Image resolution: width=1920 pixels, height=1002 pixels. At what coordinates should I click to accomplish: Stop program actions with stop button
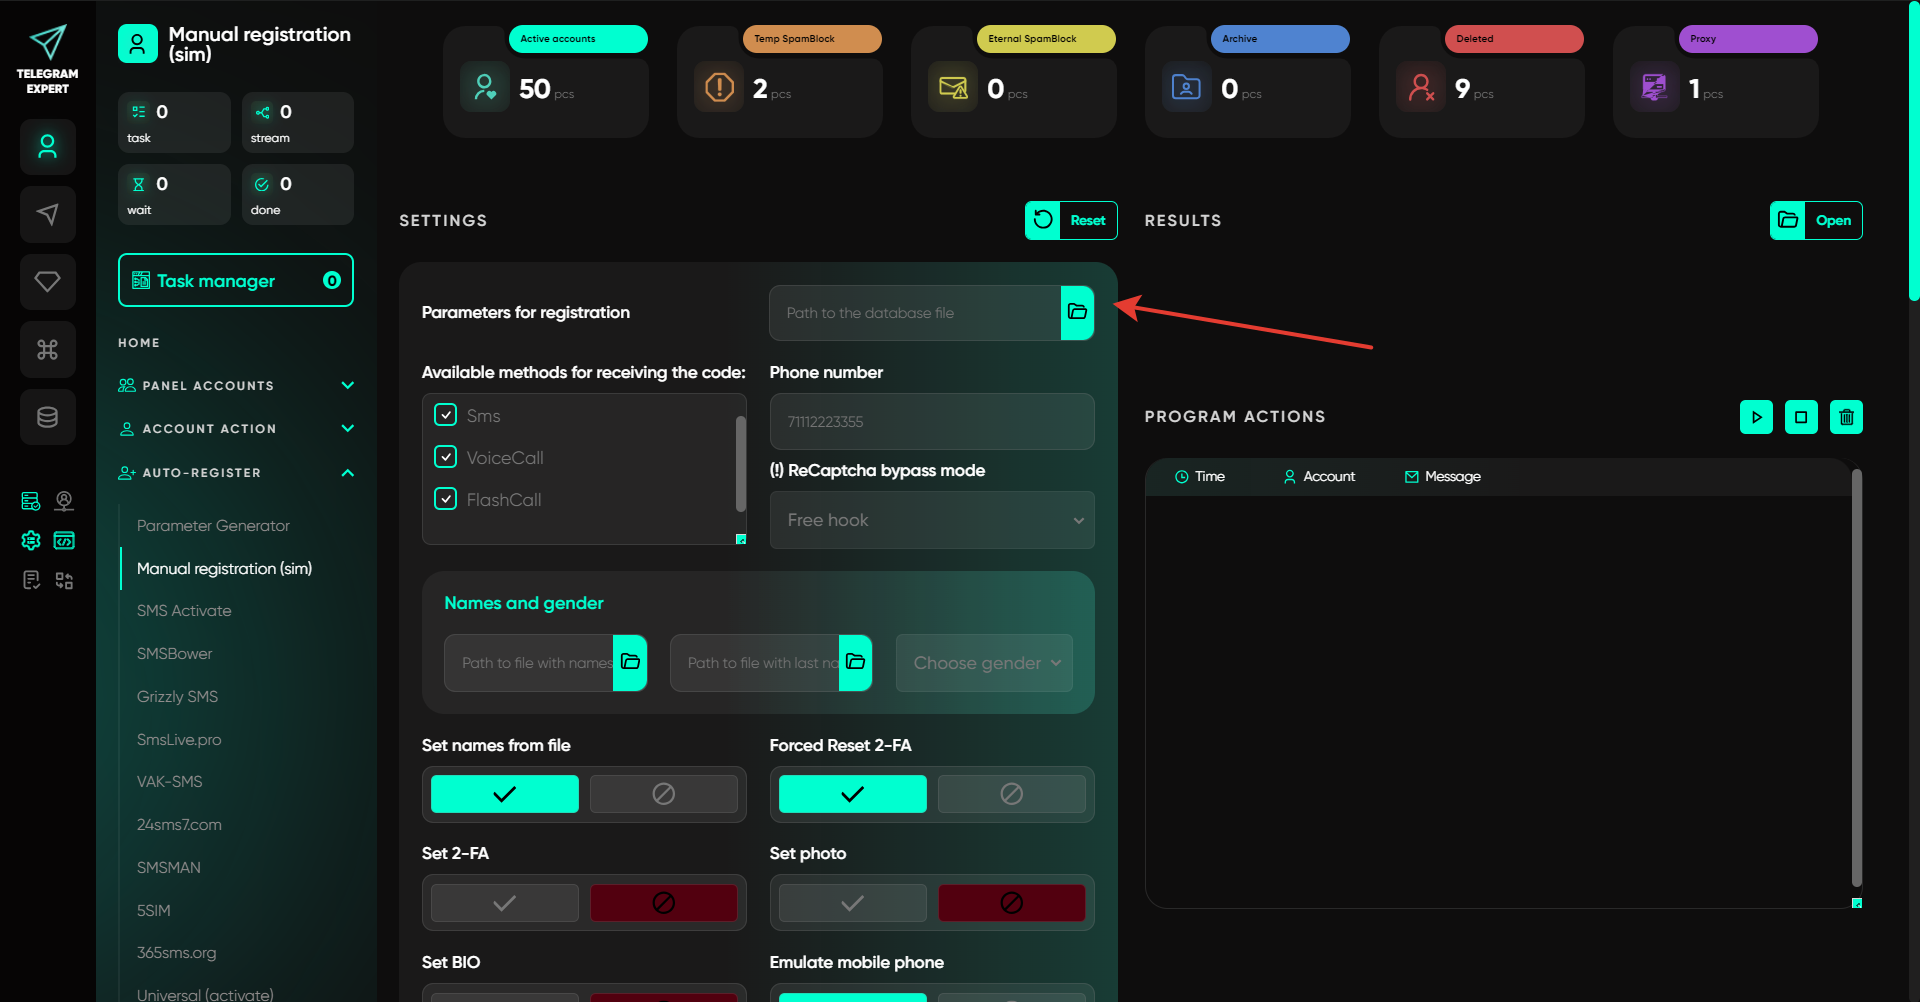coord(1801,417)
